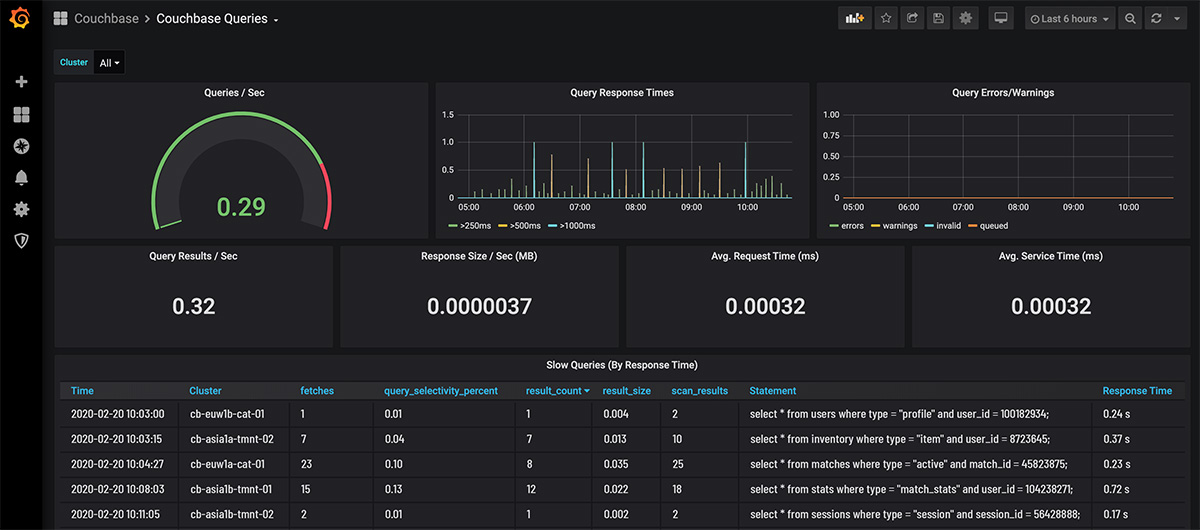Sort table by fetches column
The image size is (1200, 530).
click(318, 391)
